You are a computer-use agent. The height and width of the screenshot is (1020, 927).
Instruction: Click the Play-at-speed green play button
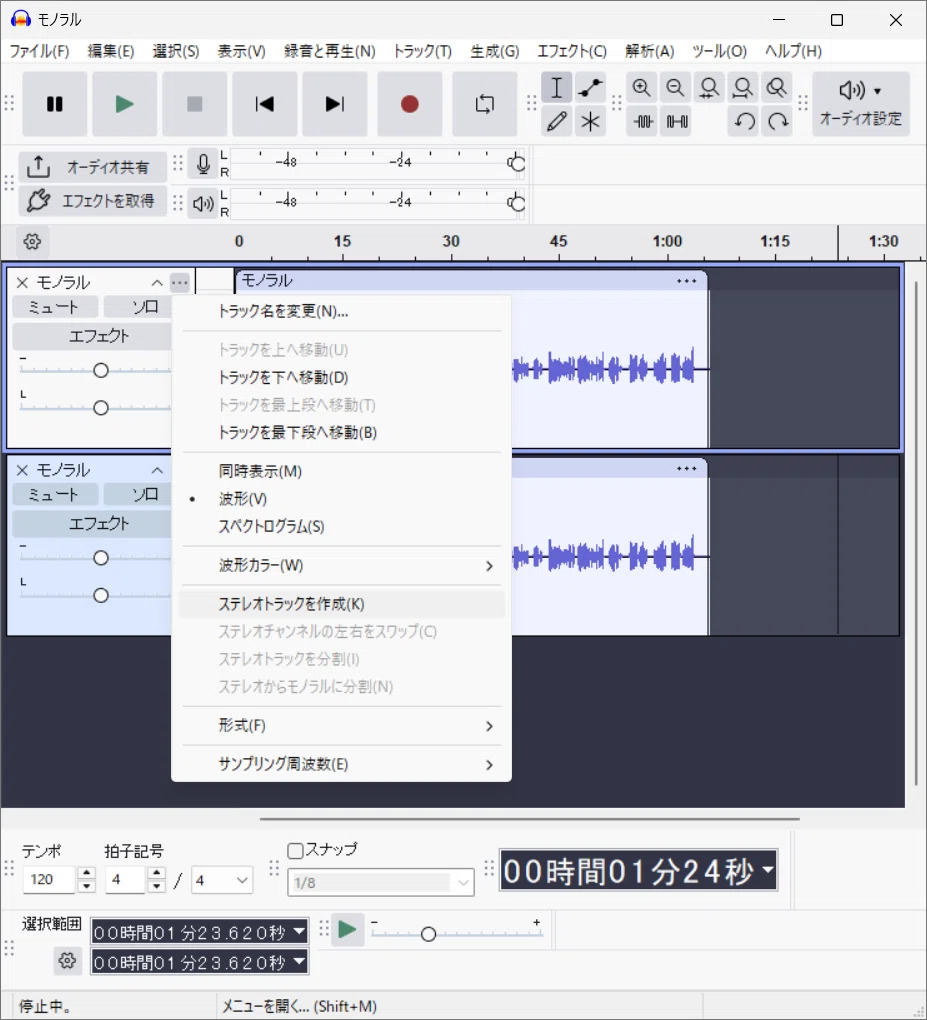(347, 930)
